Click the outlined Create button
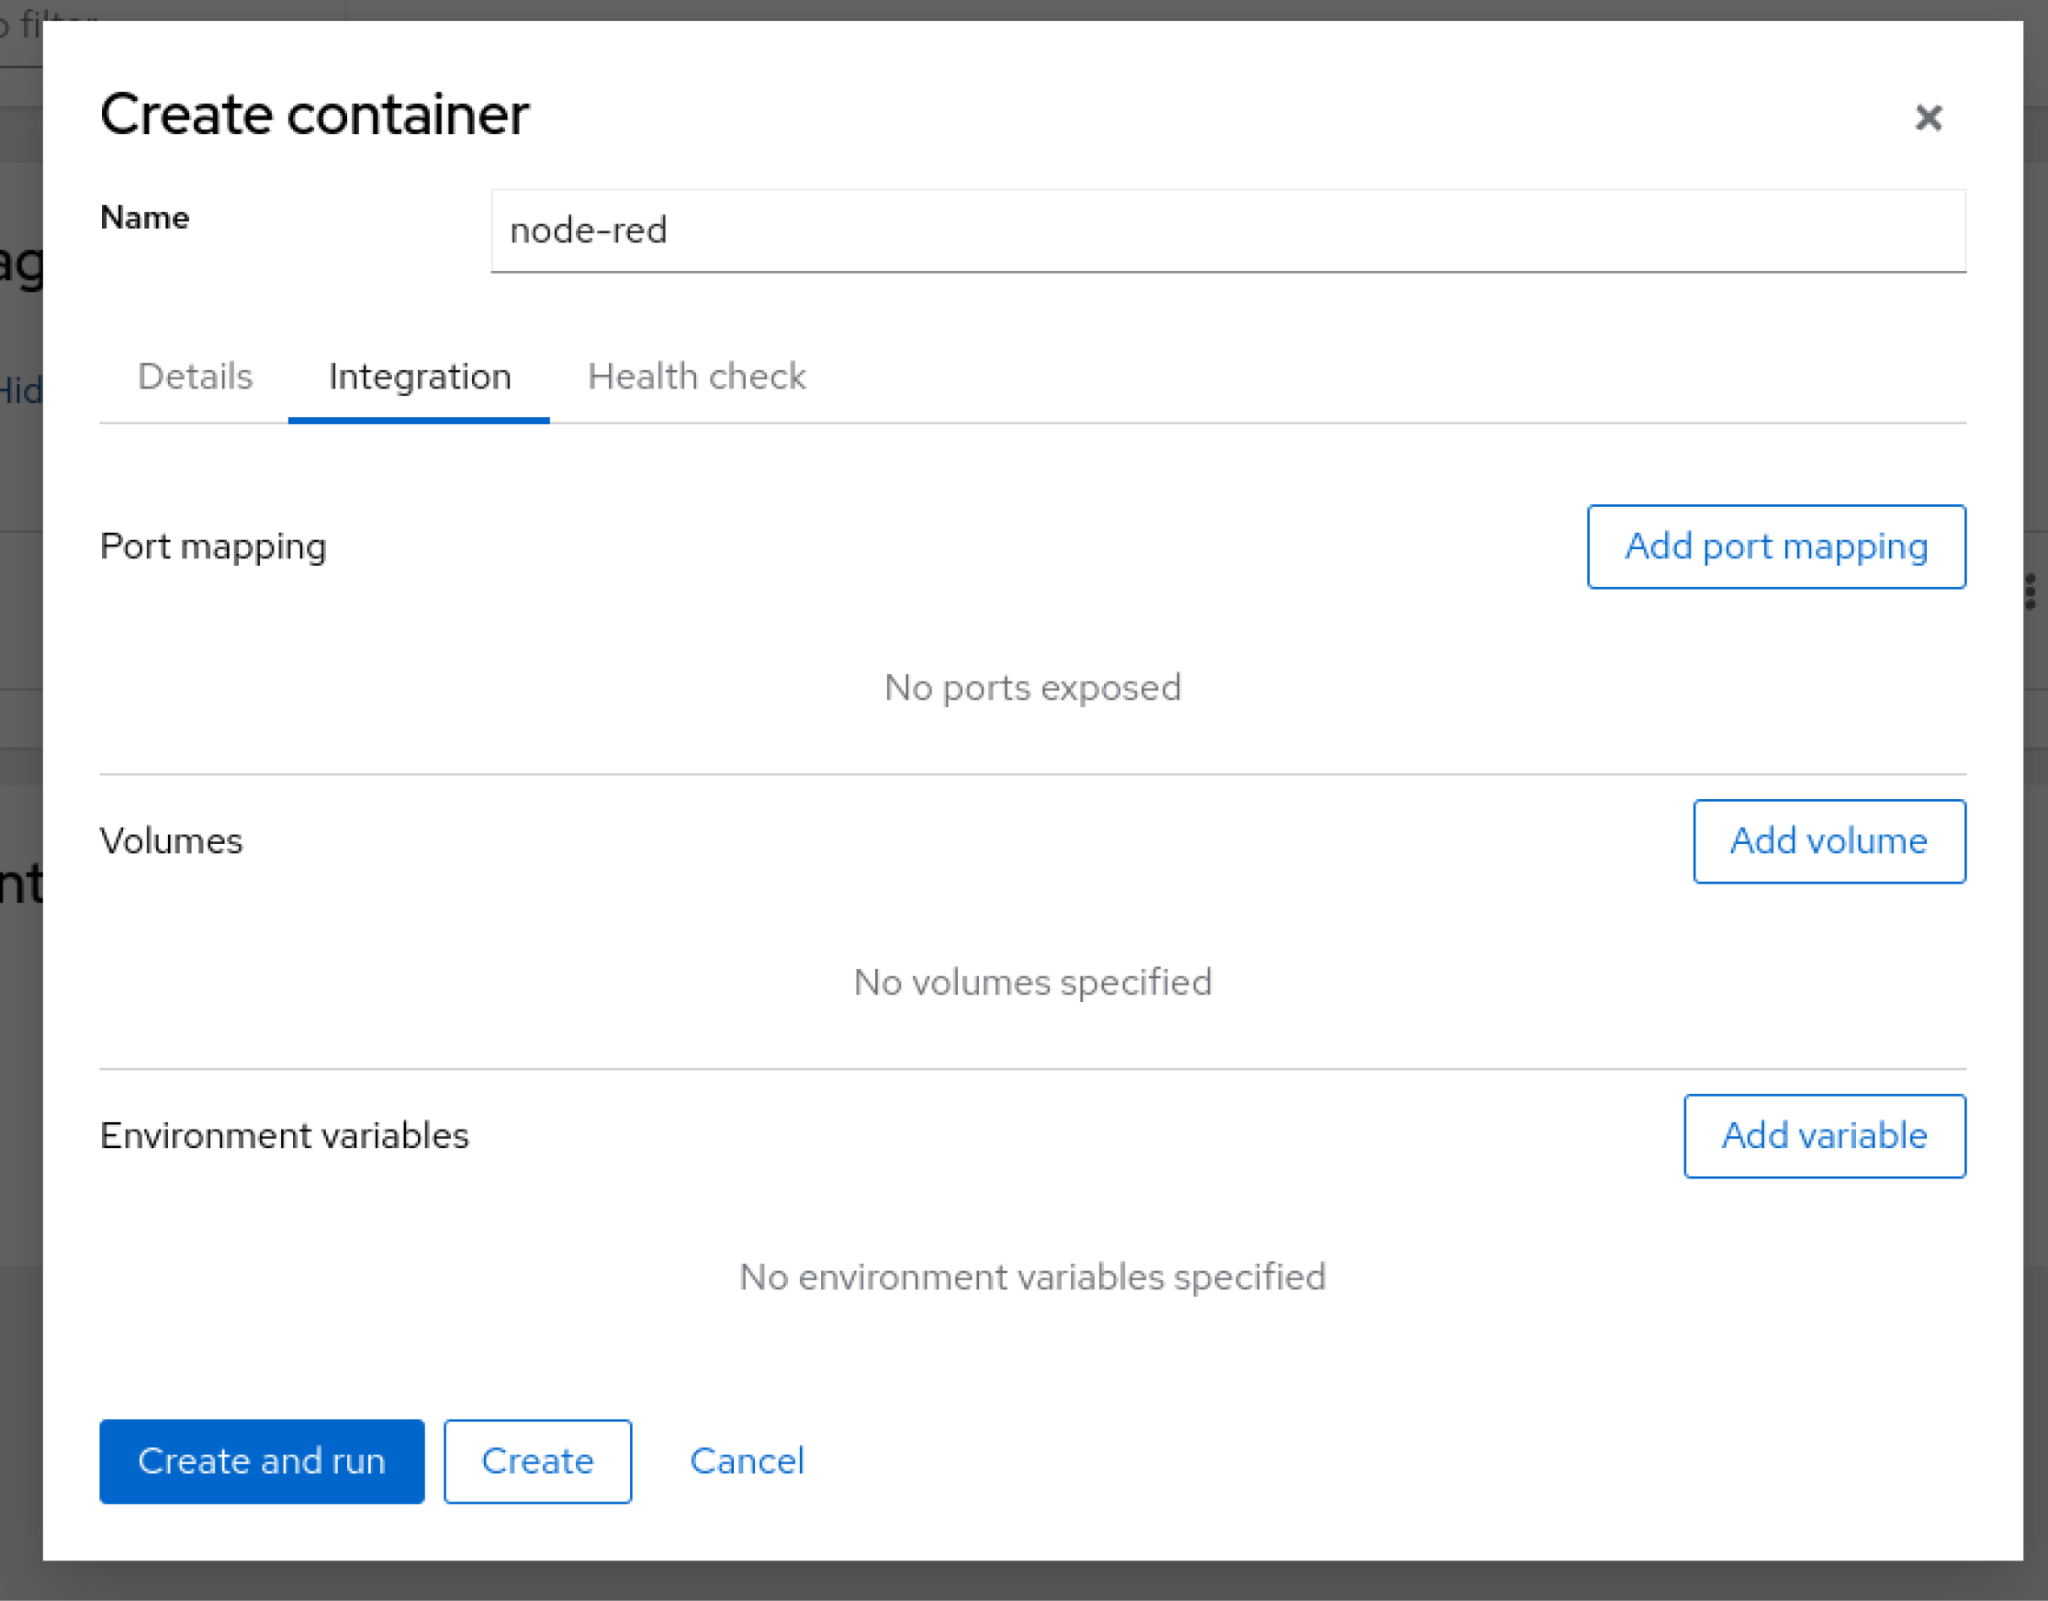The image size is (2048, 1601). [x=537, y=1461]
